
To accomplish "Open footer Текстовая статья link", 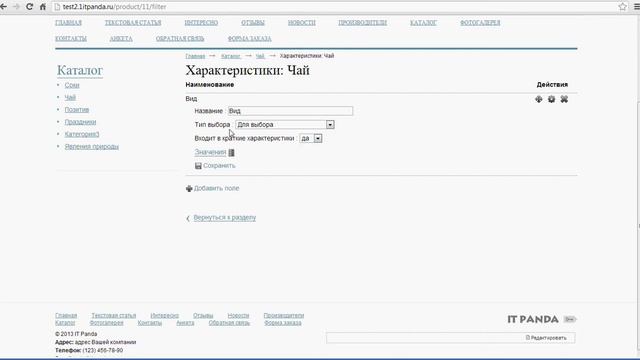I will coord(113,316).
